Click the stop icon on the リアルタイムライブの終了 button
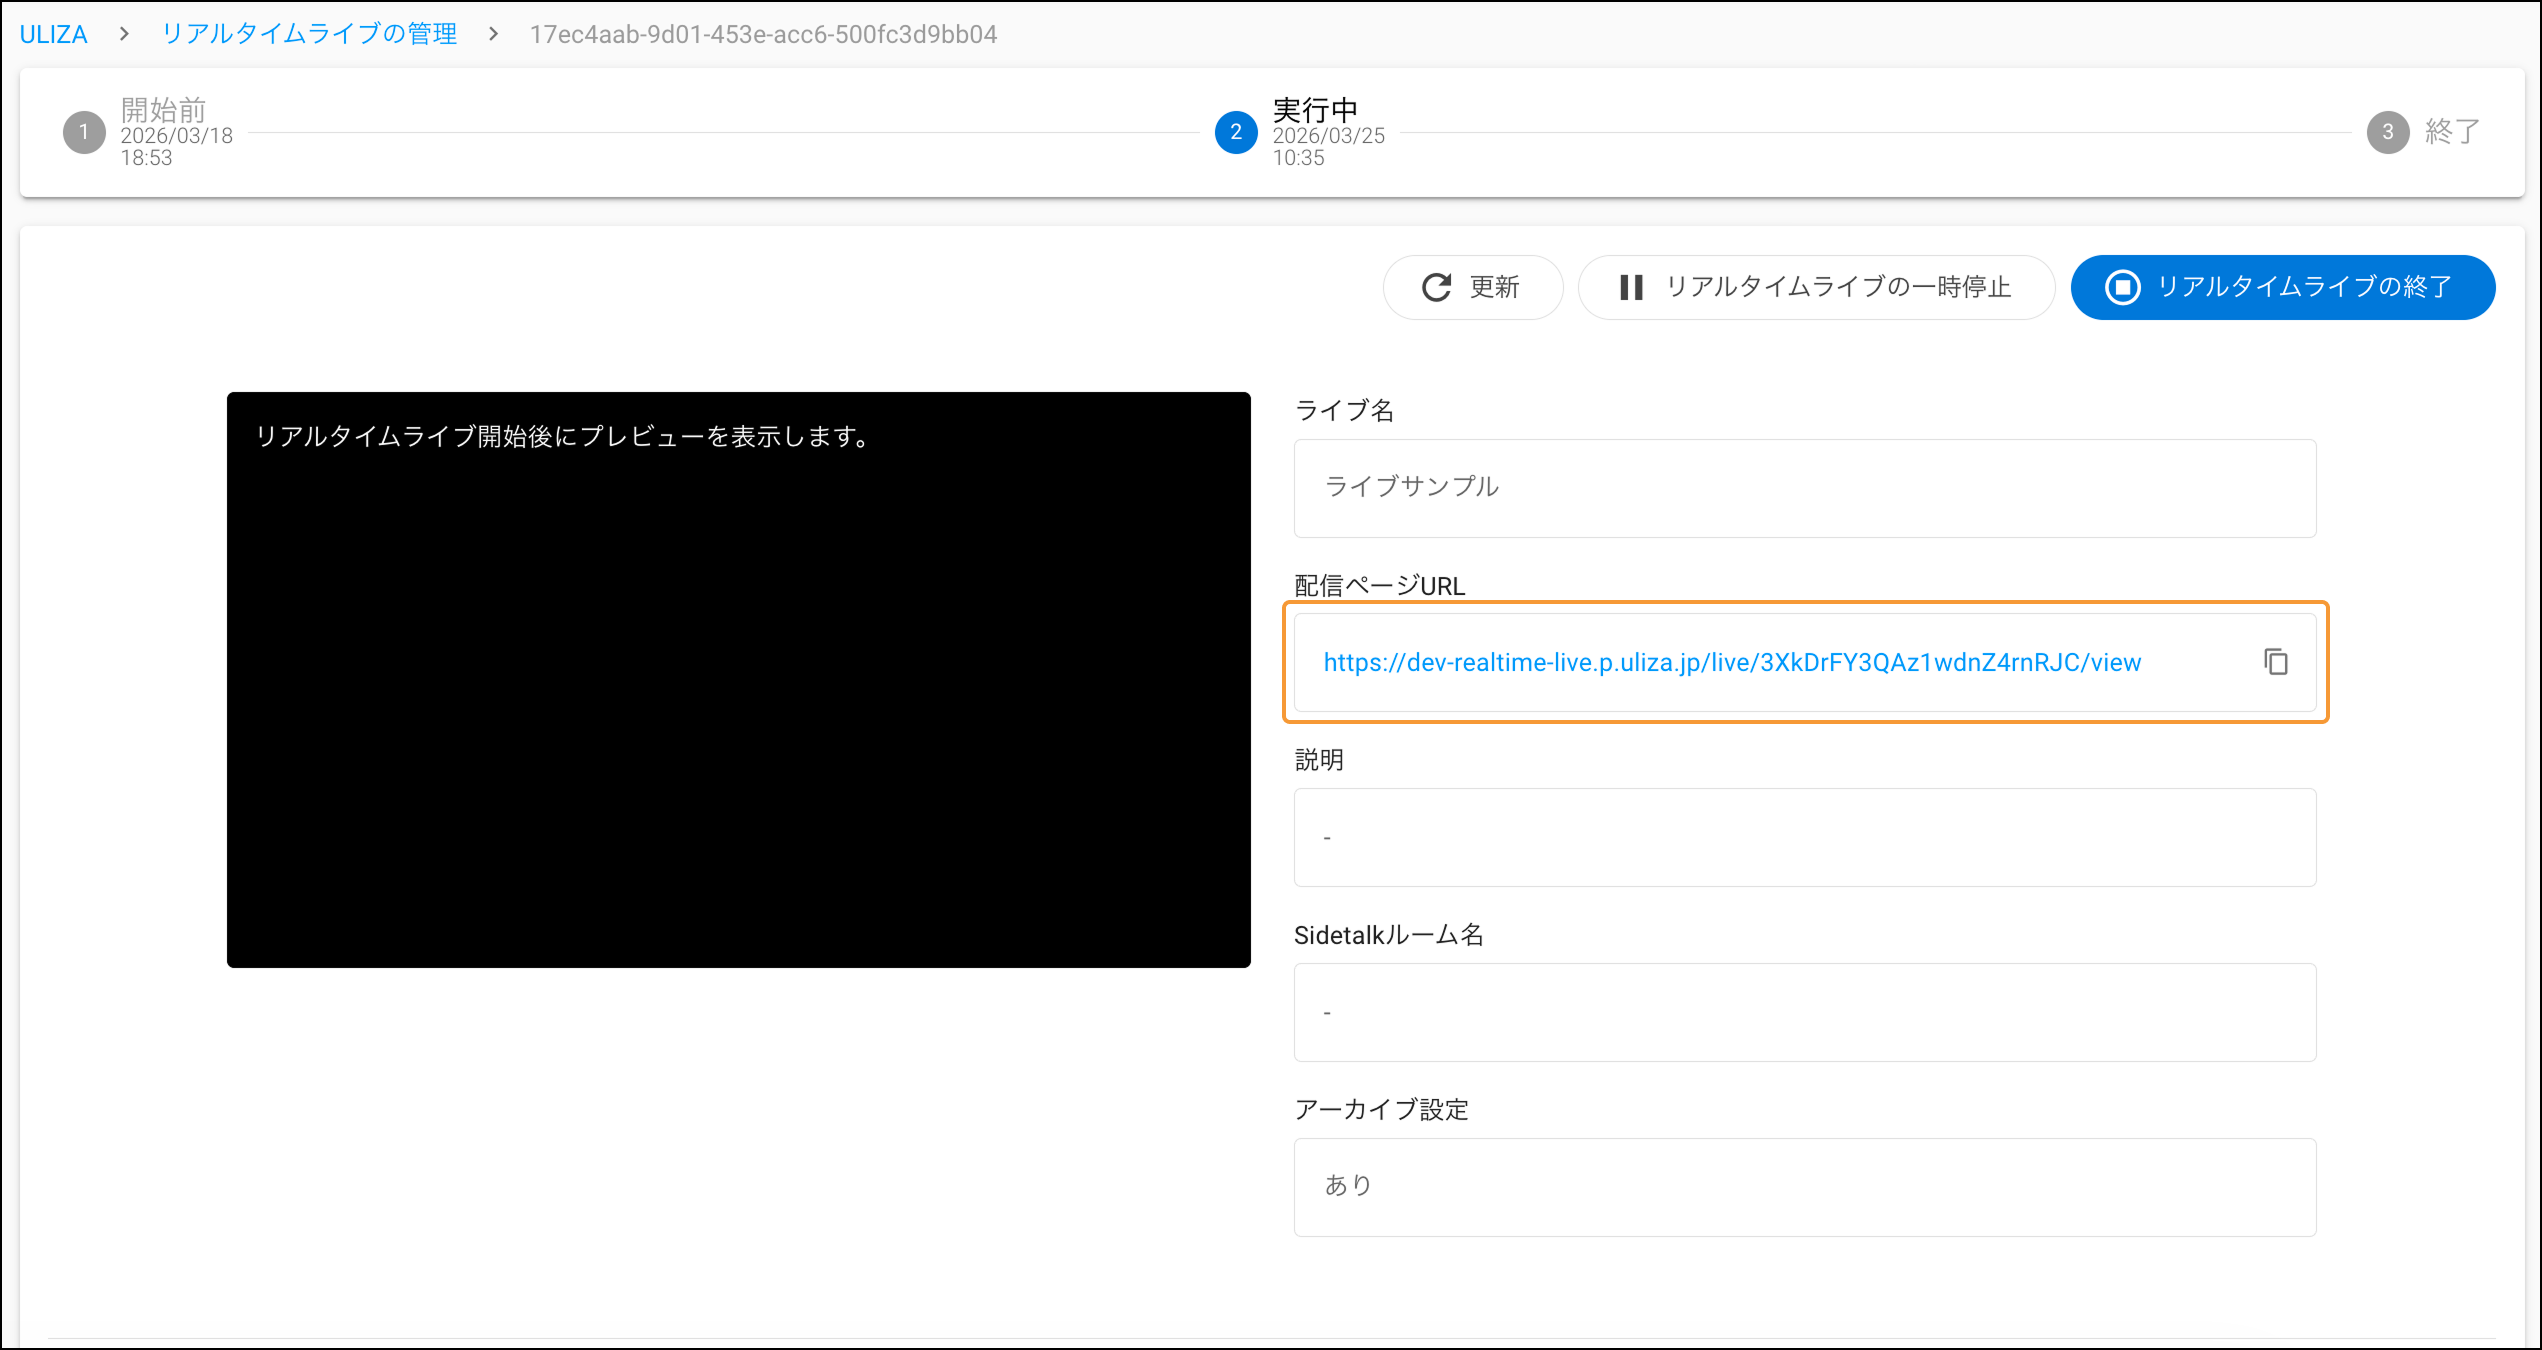Image resolution: width=2542 pixels, height=1350 pixels. point(2122,287)
